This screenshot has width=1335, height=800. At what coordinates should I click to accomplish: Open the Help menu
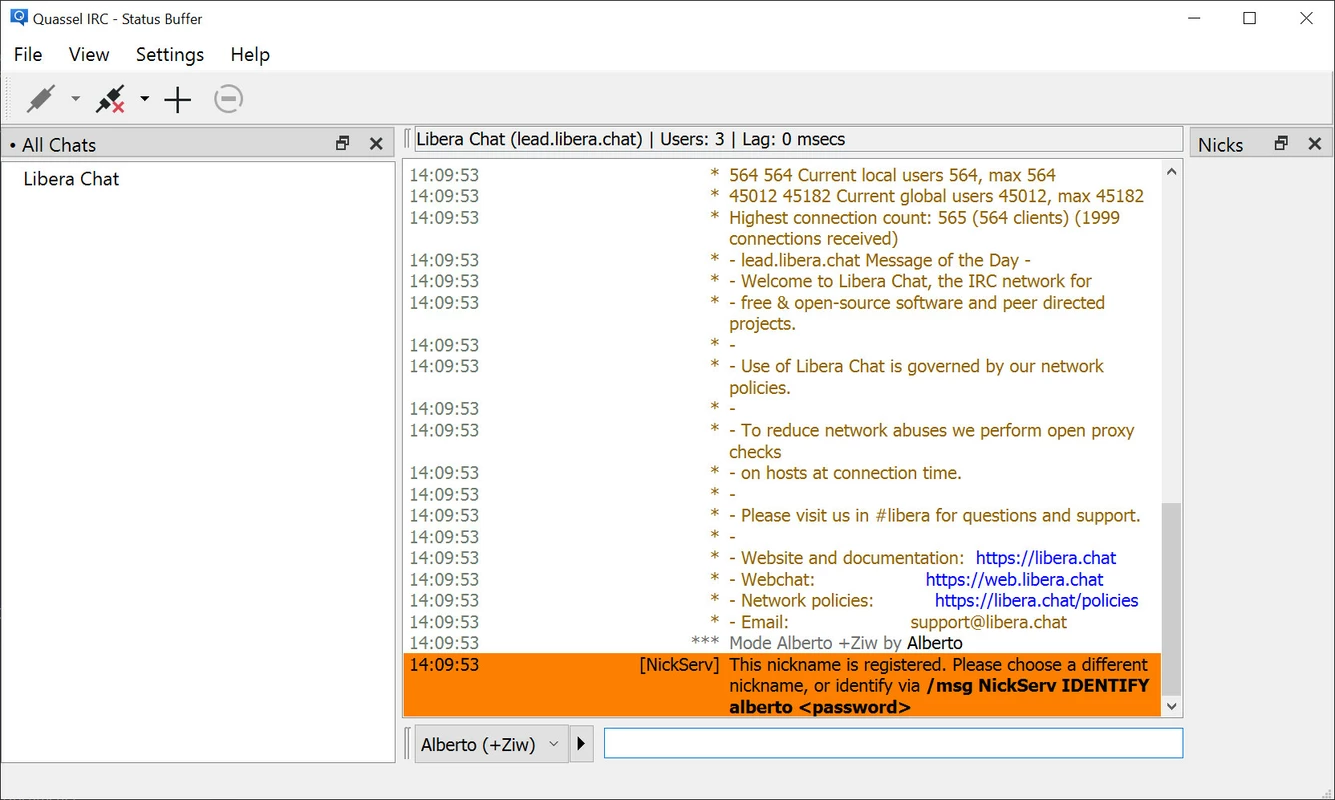point(250,55)
